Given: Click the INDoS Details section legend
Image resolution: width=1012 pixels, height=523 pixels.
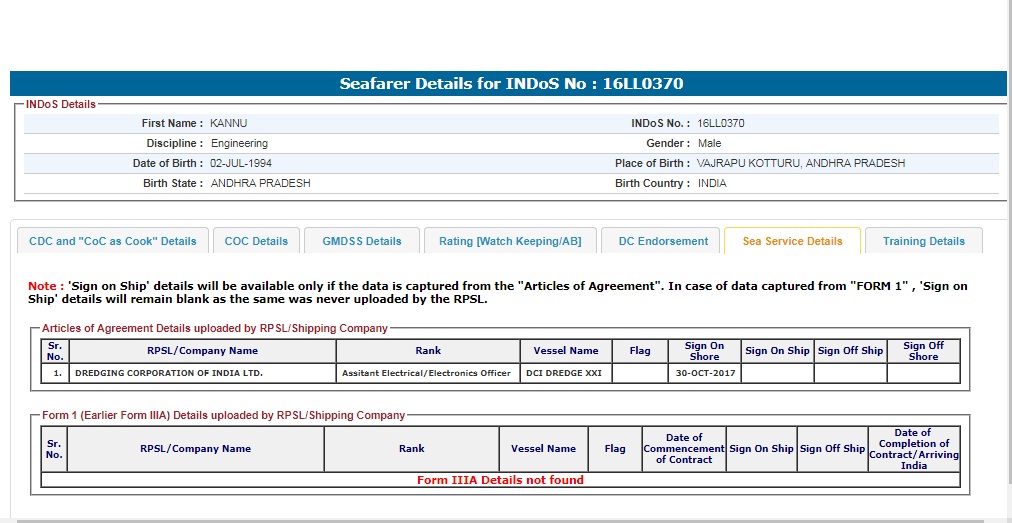Looking at the screenshot, I should point(61,105).
